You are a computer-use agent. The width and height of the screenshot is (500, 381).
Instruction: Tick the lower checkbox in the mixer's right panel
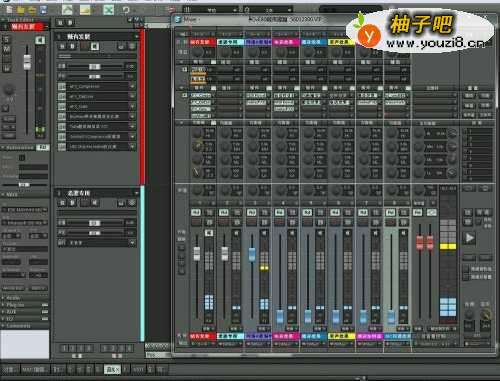pos(466,277)
